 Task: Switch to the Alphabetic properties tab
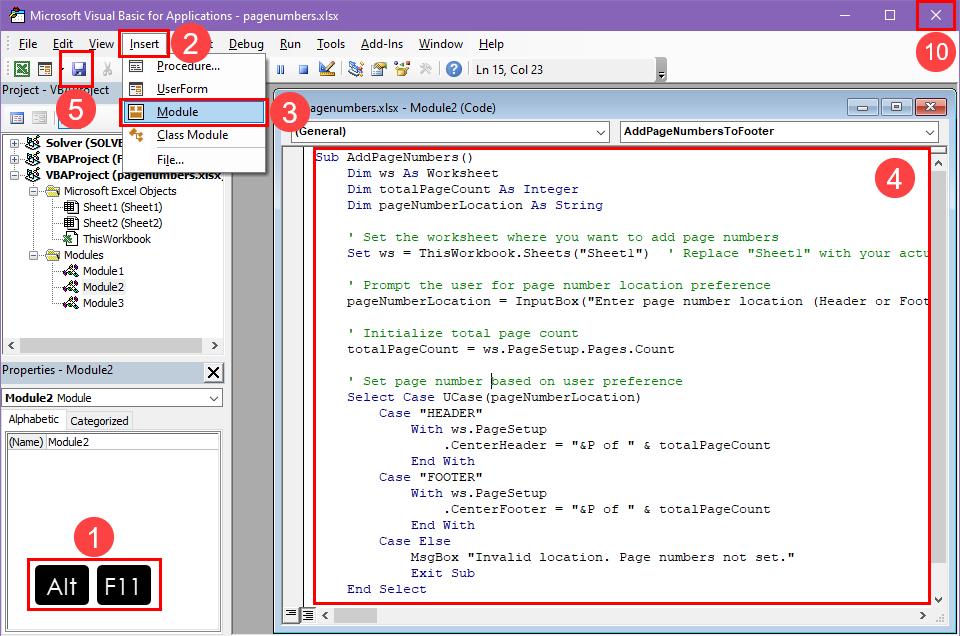tap(34, 419)
